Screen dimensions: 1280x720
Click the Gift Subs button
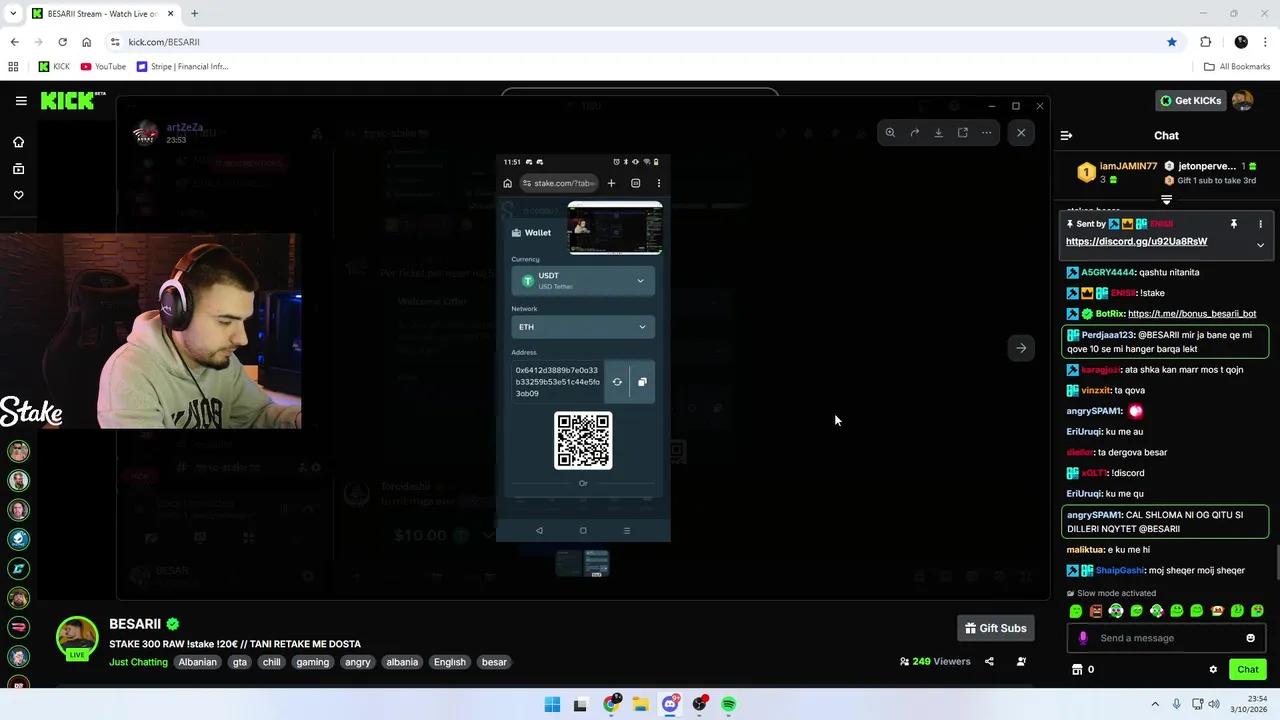click(x=995, y=628)
